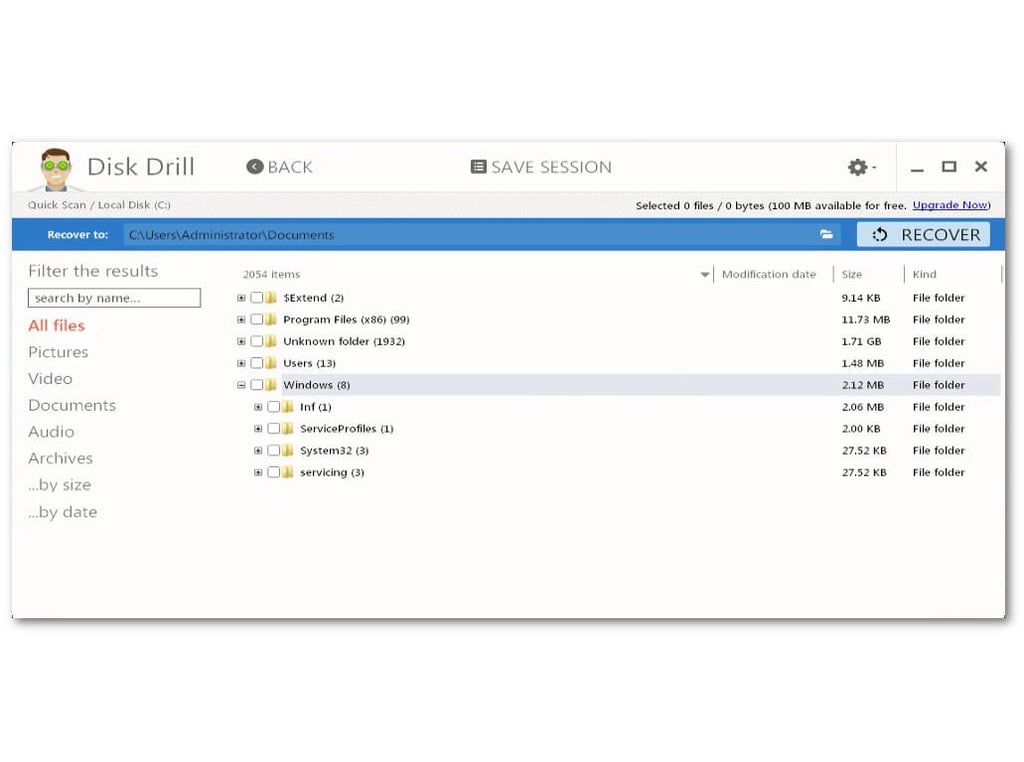This screenshot has width=1024, height=762.
Task: Select the All files filter
Action: click(x=56, y=325)
